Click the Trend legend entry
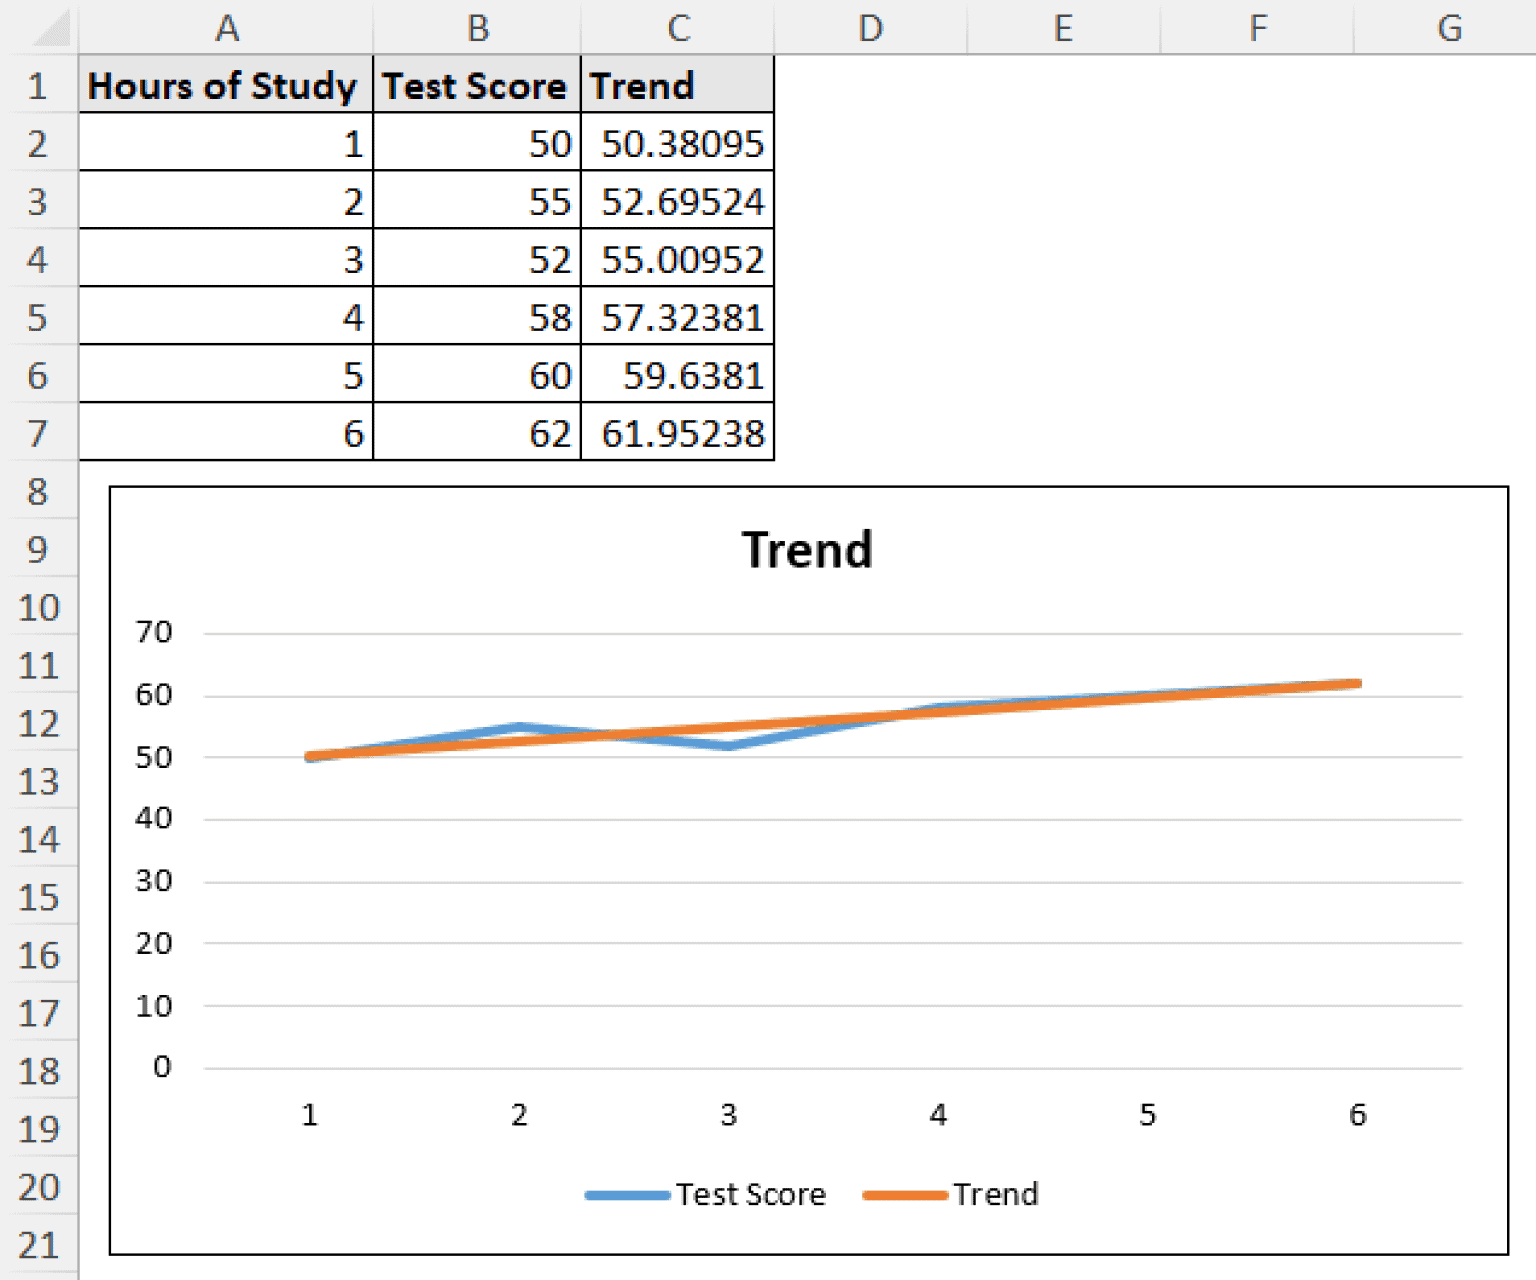This screenshot has width=1536, height=1280. (950, 1193)
